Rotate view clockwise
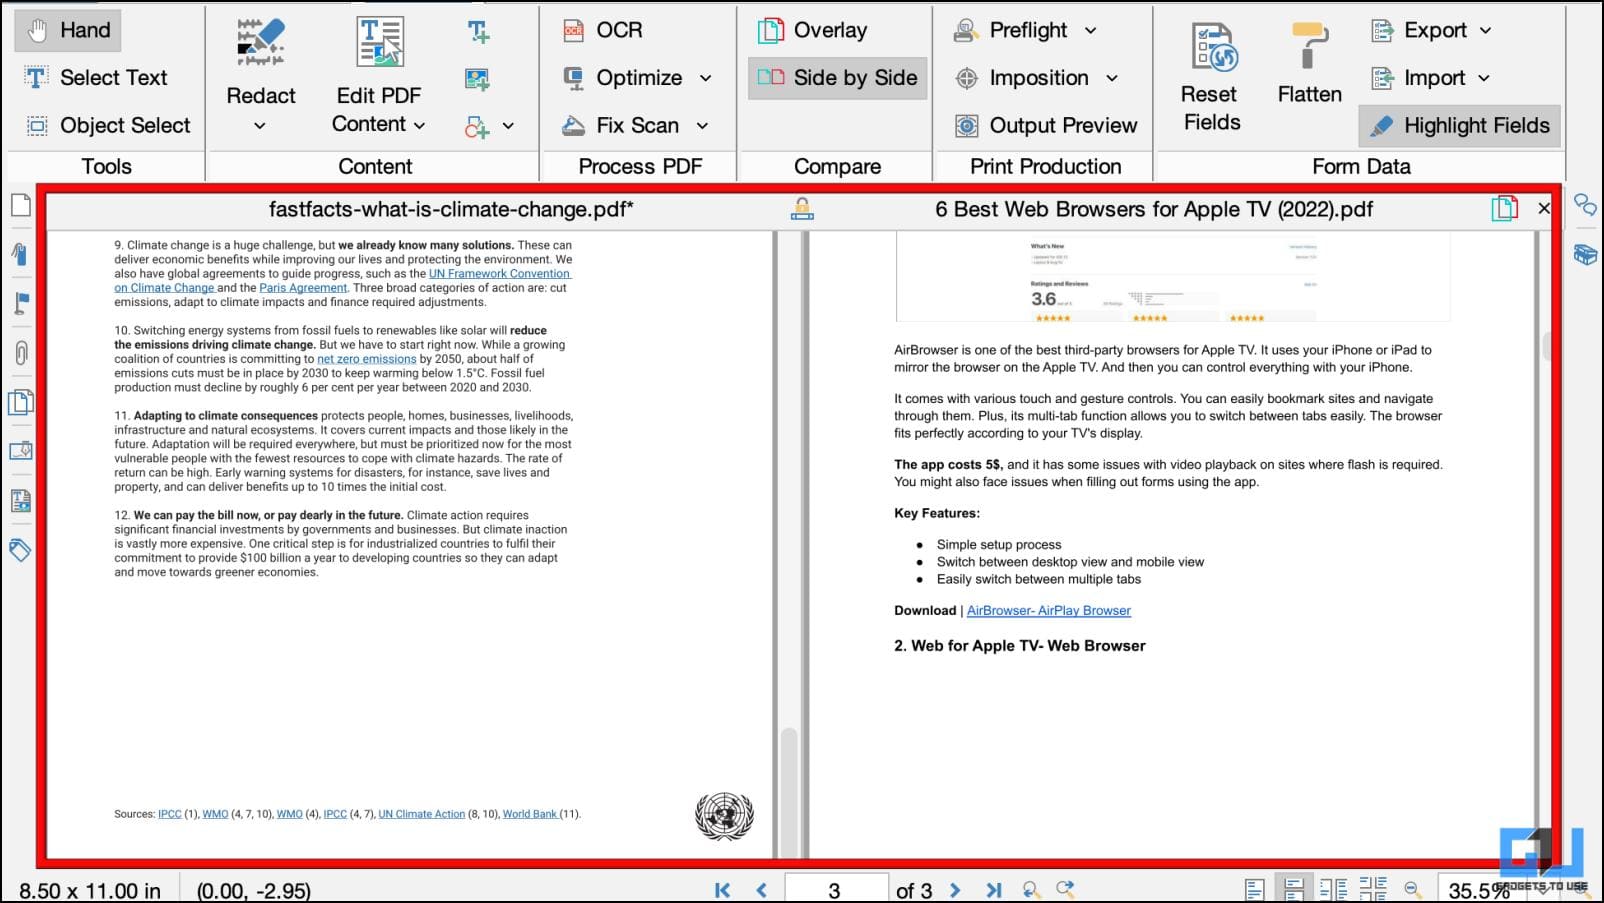 tap(1066, 889)
